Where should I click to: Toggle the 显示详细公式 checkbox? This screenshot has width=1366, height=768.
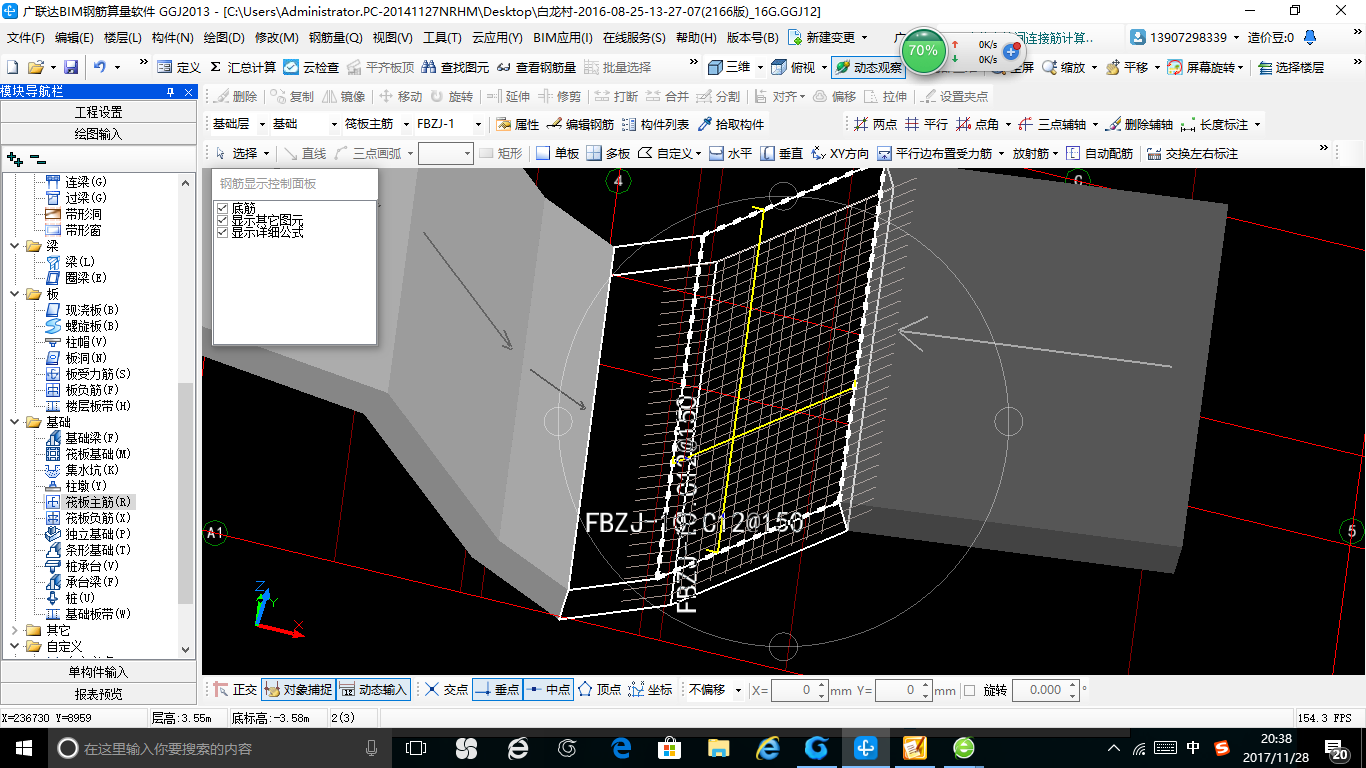pyautogui.click(x=223, y=232)
